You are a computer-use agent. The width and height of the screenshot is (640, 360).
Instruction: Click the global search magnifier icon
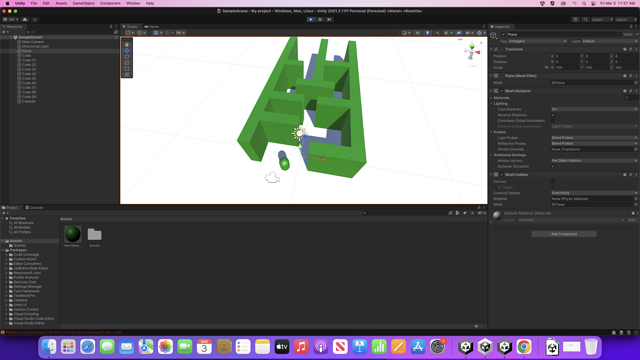(585, 19)
